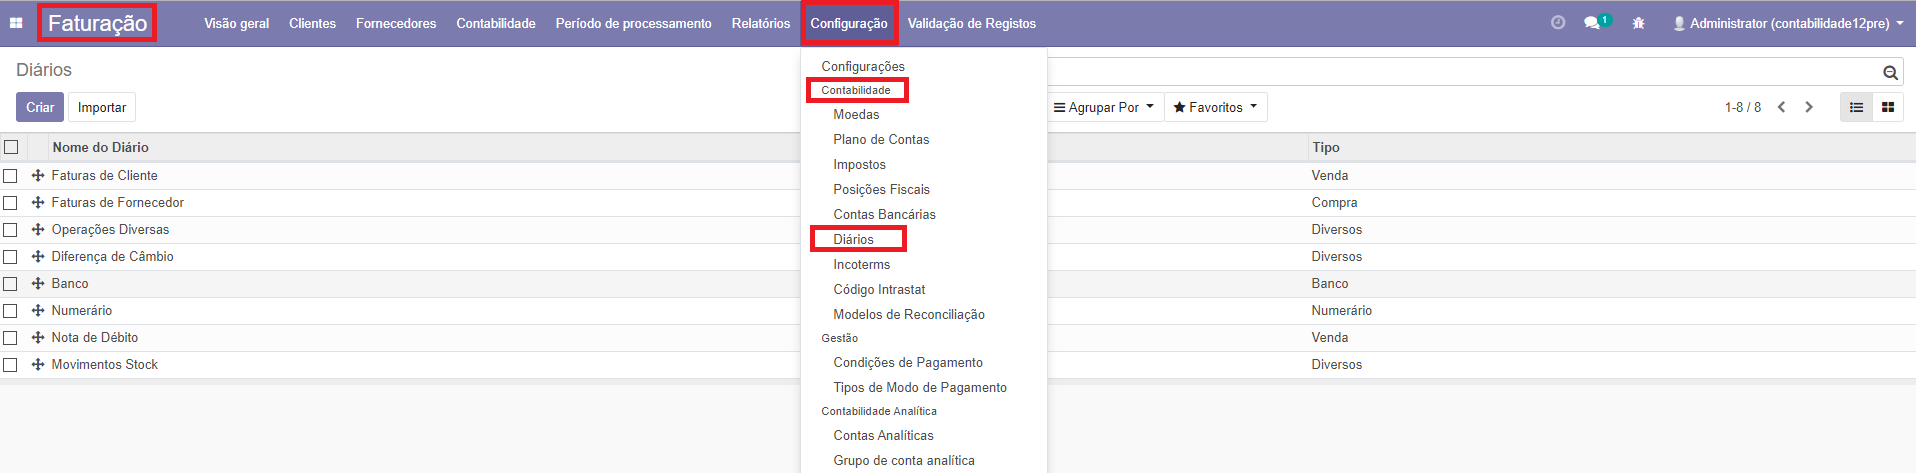Click the Importar button

[102, 107]
